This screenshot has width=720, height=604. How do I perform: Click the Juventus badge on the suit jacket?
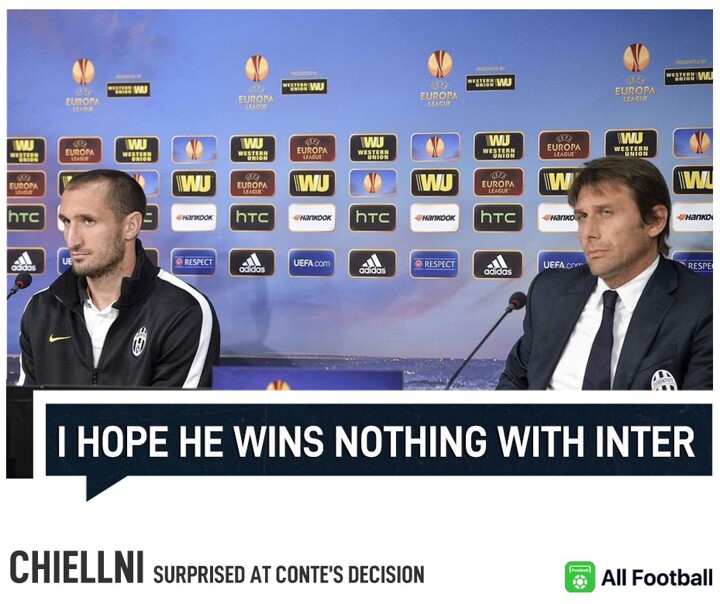click(x=663, y=380)
